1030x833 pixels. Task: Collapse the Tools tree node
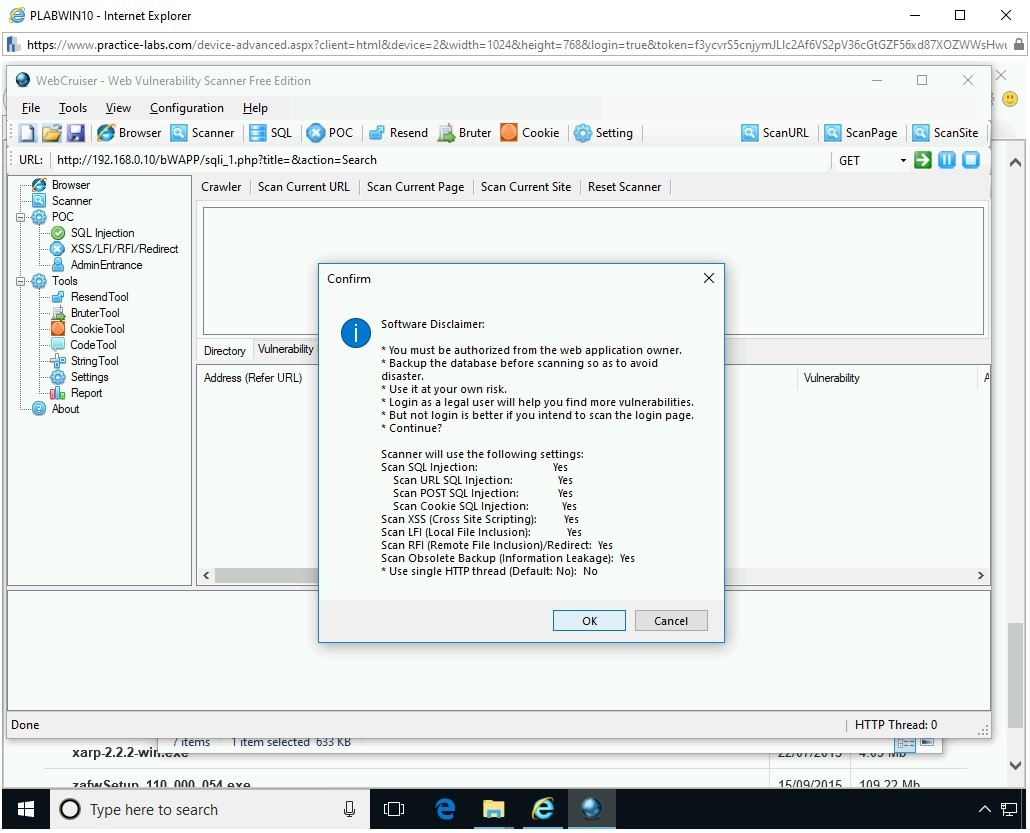pos(22,281)
